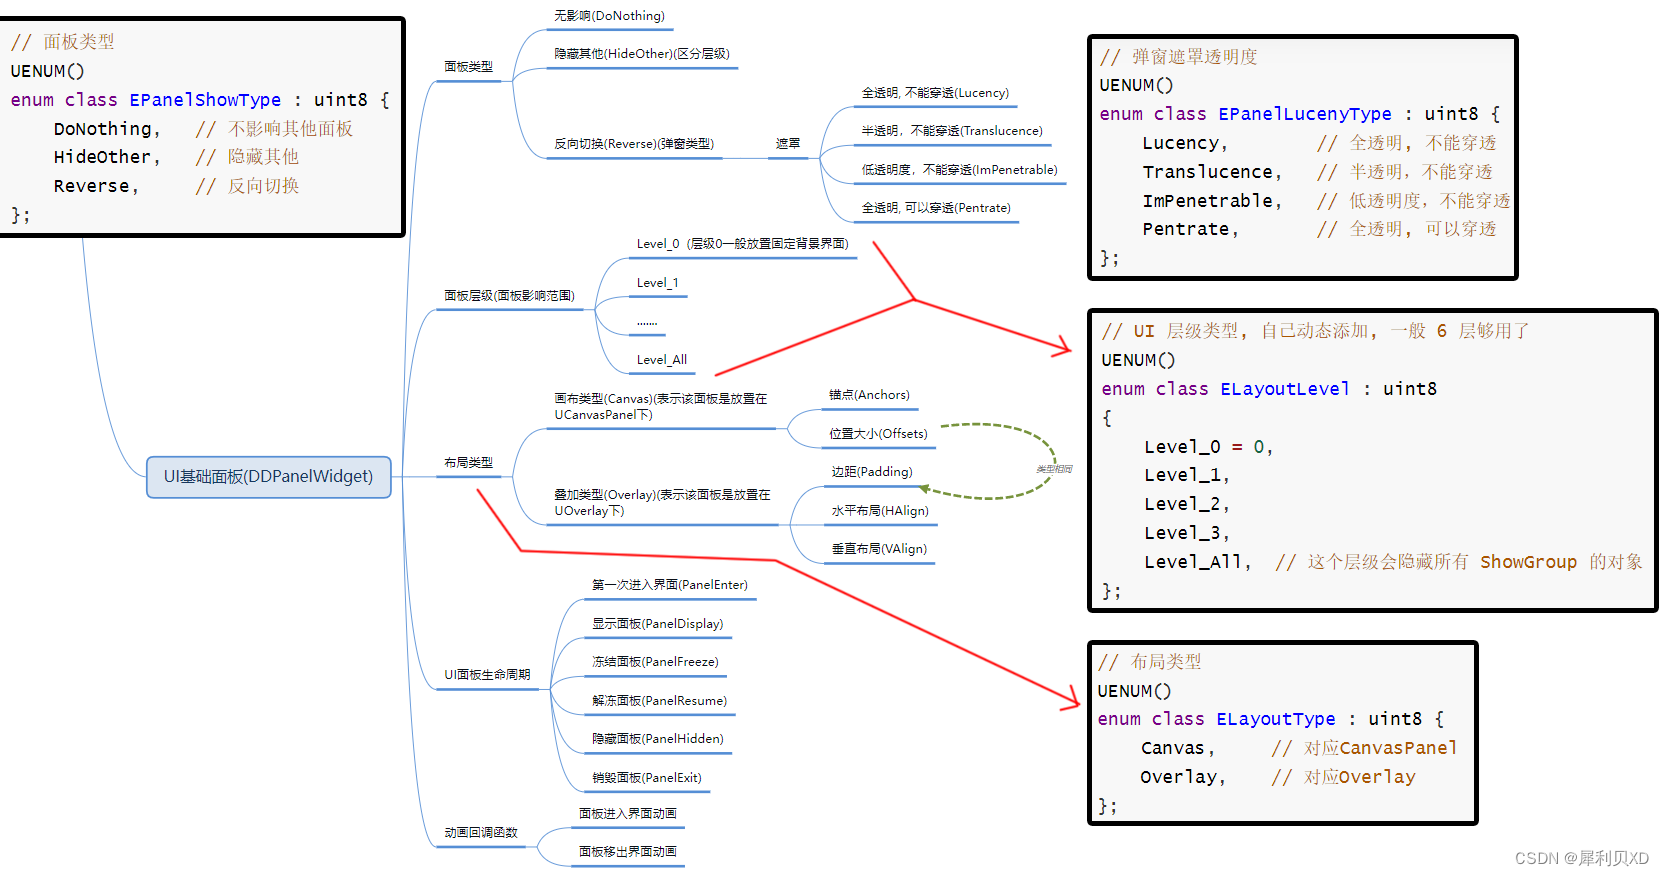Select 全透明, 可以穿透(Pentrate) node

click(936, 208)
